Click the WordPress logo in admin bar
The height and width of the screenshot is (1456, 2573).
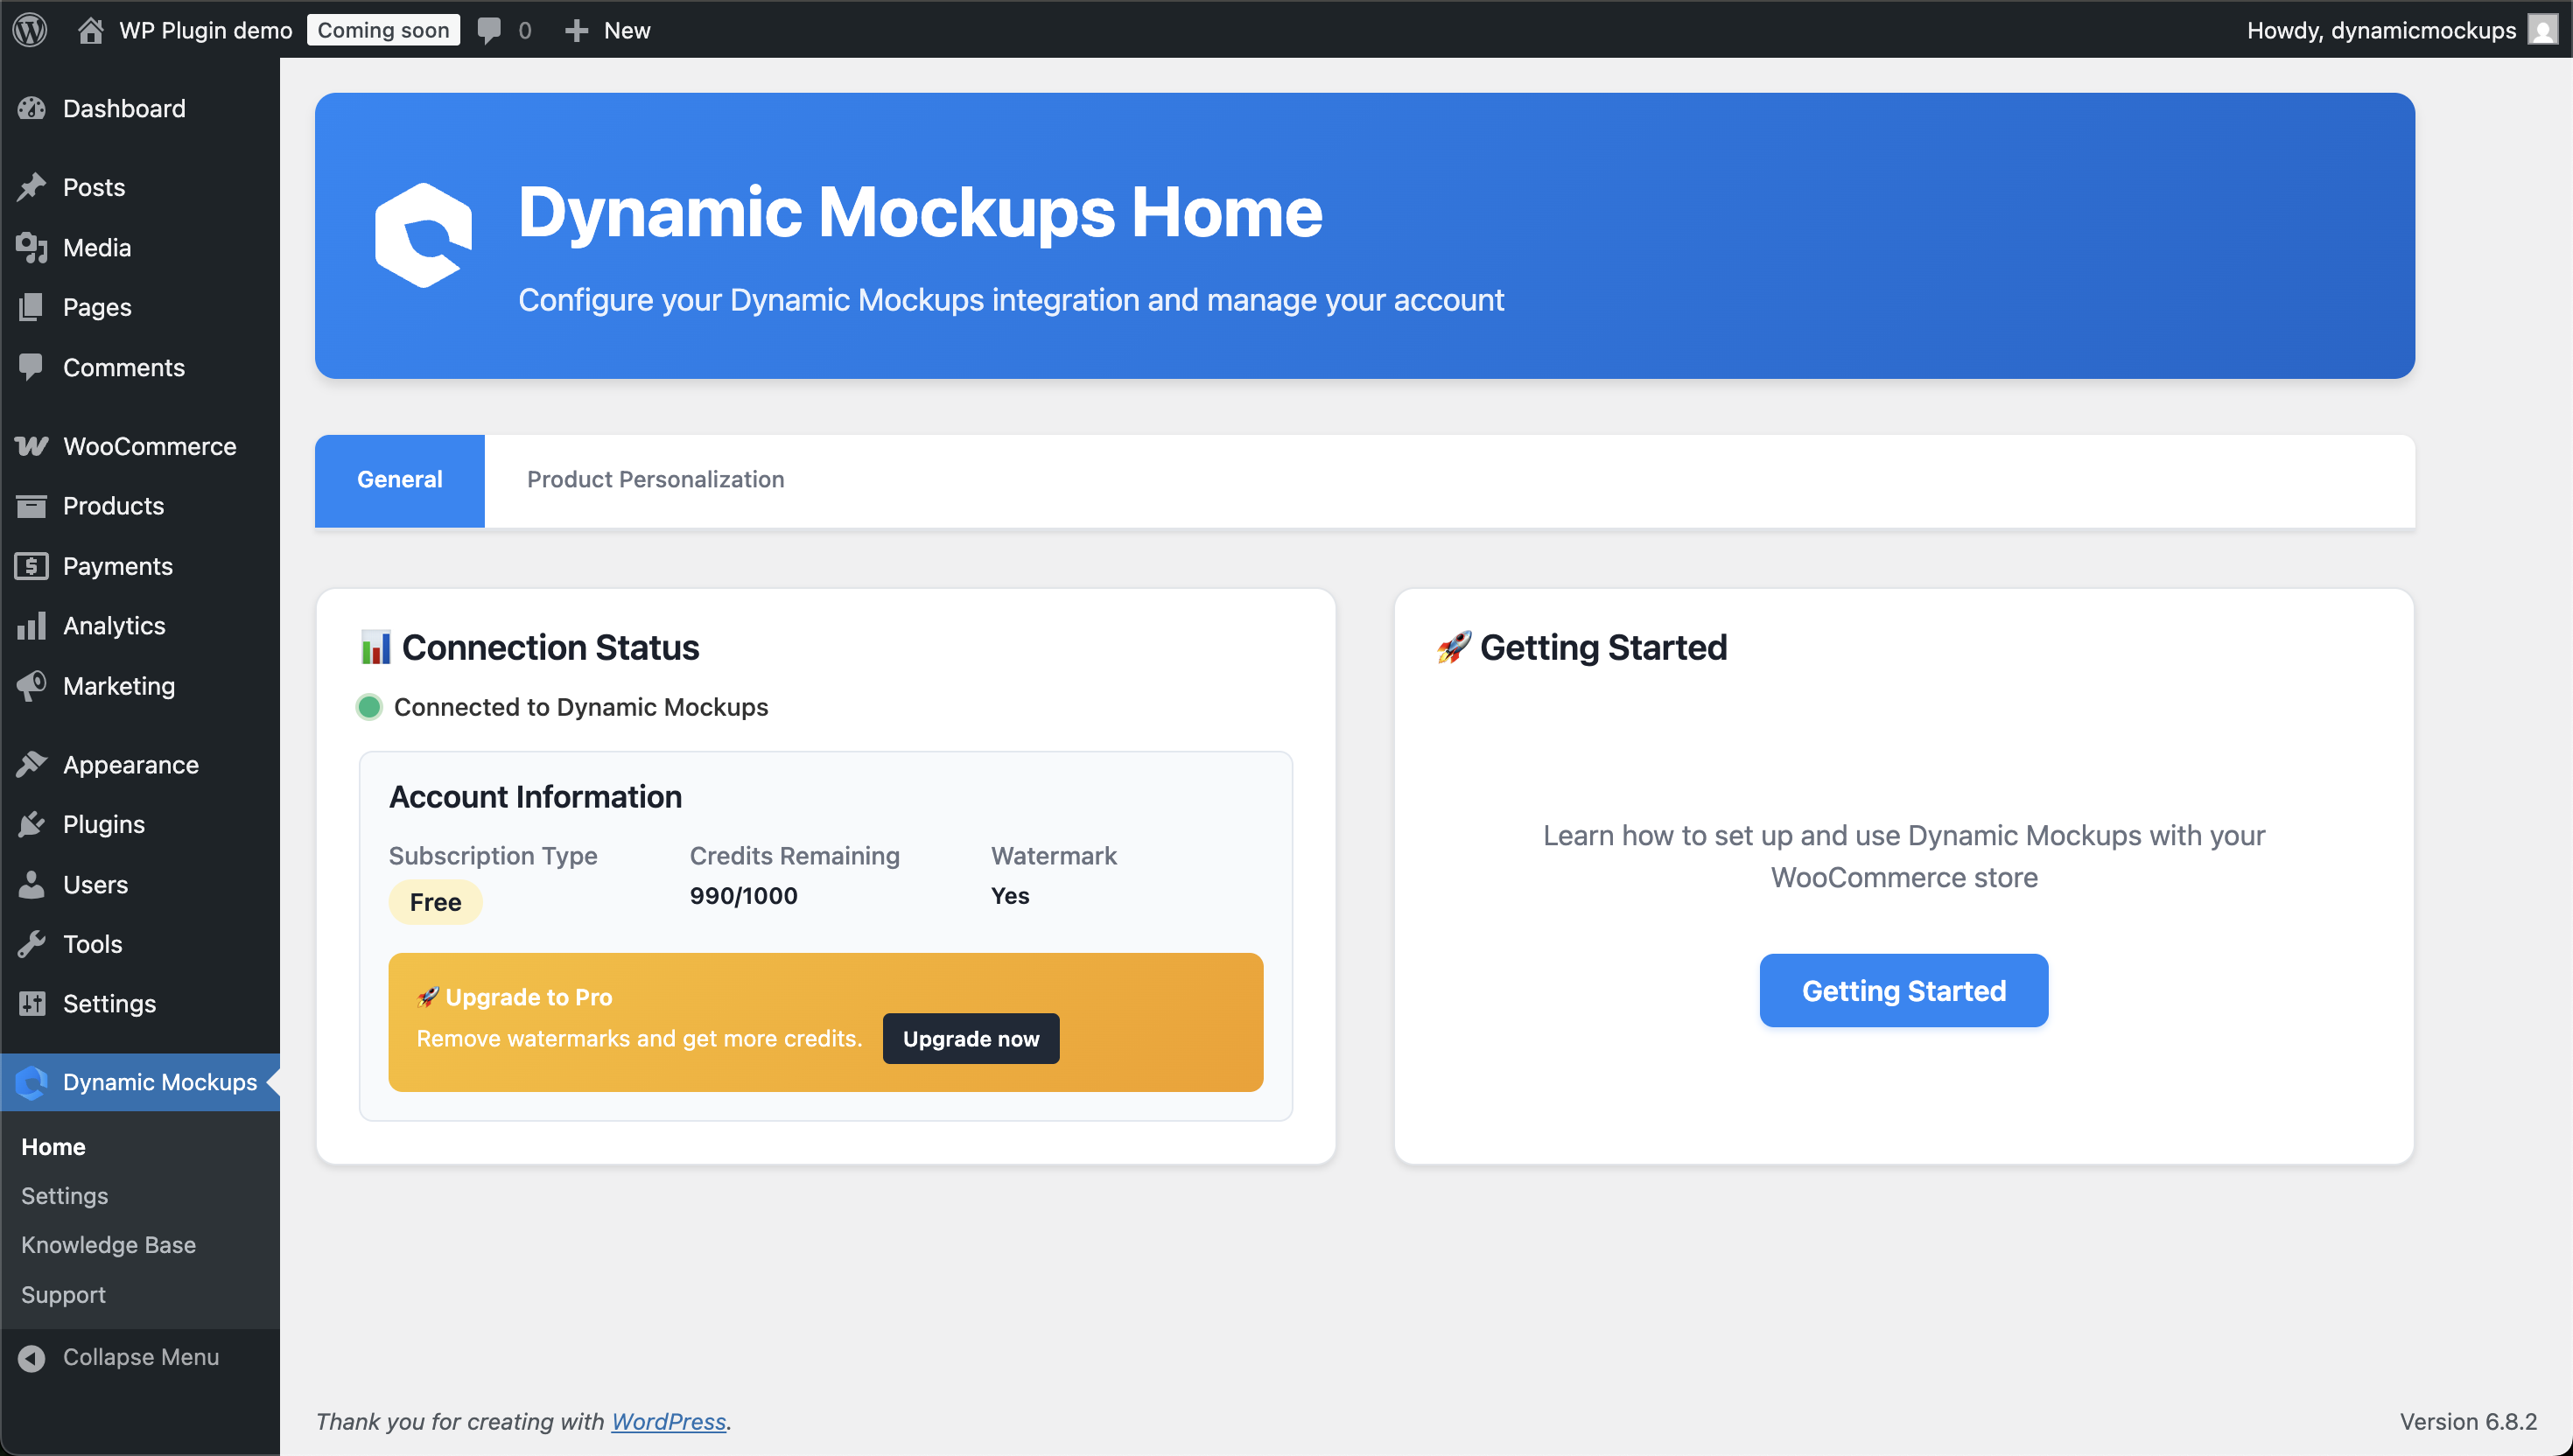click(30, 29)
